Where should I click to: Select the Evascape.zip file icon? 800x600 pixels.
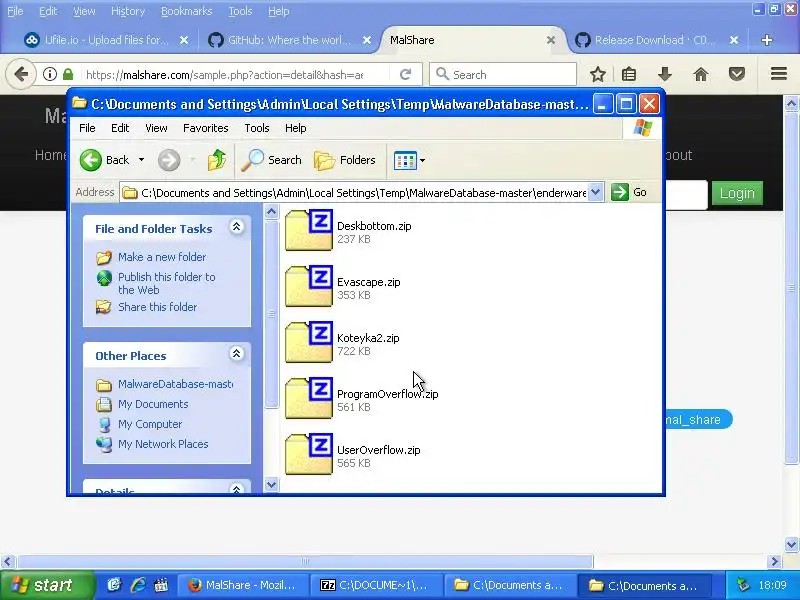point(309,286)
